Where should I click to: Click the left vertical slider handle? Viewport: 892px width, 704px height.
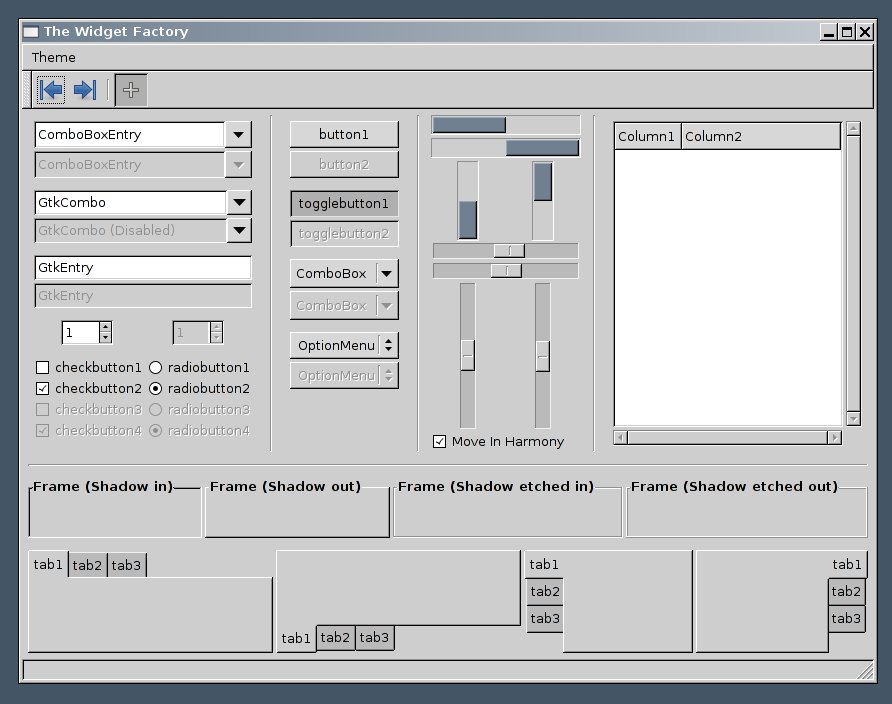click(x=468, y=355)
